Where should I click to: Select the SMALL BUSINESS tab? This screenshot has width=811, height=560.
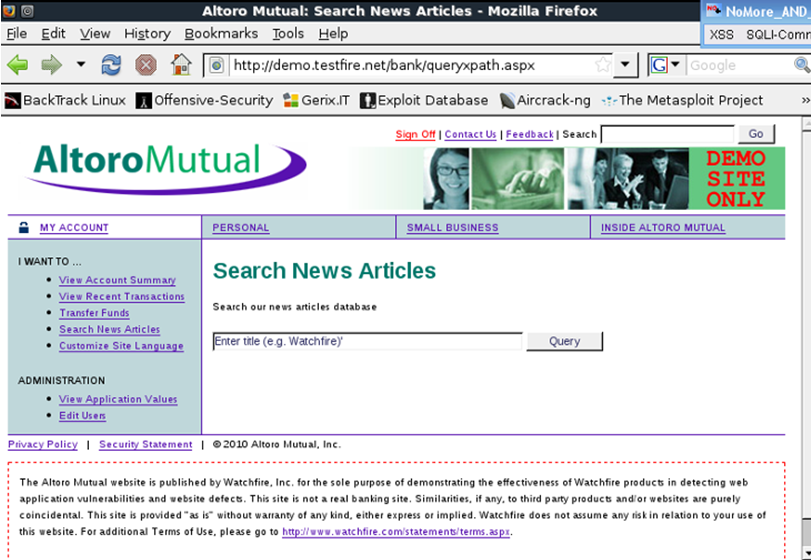tap(453, 228)
